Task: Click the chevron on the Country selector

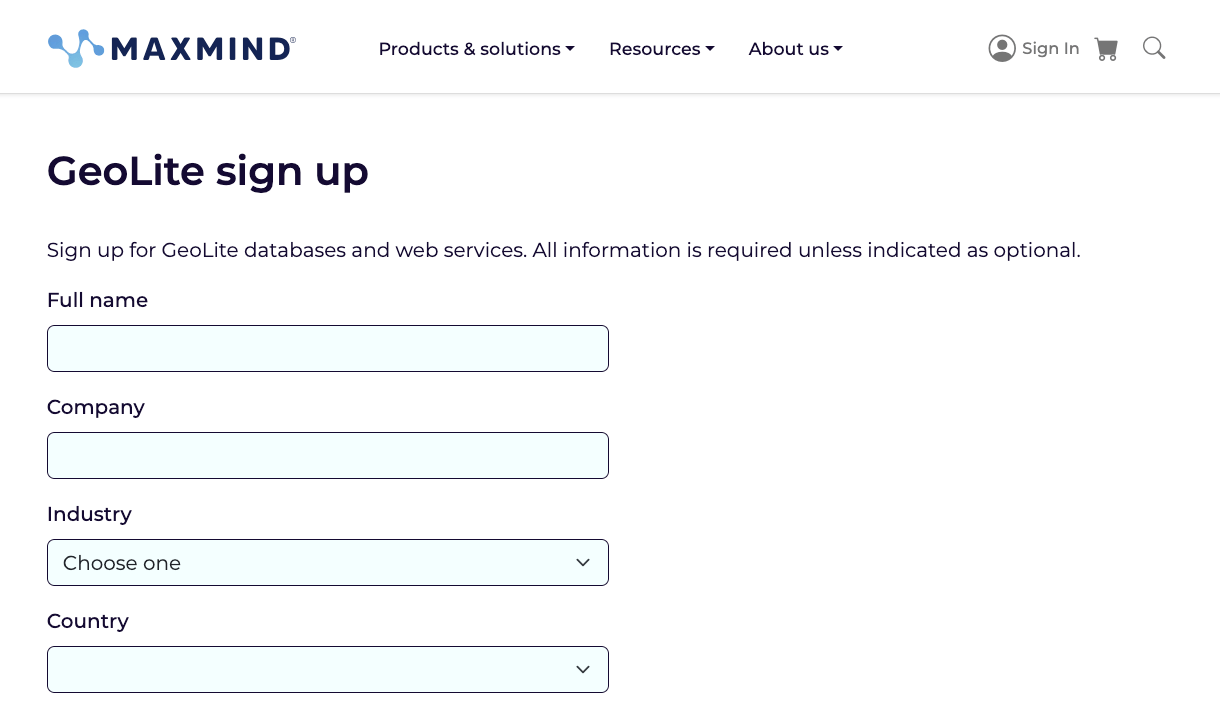Action: (583, 669)
